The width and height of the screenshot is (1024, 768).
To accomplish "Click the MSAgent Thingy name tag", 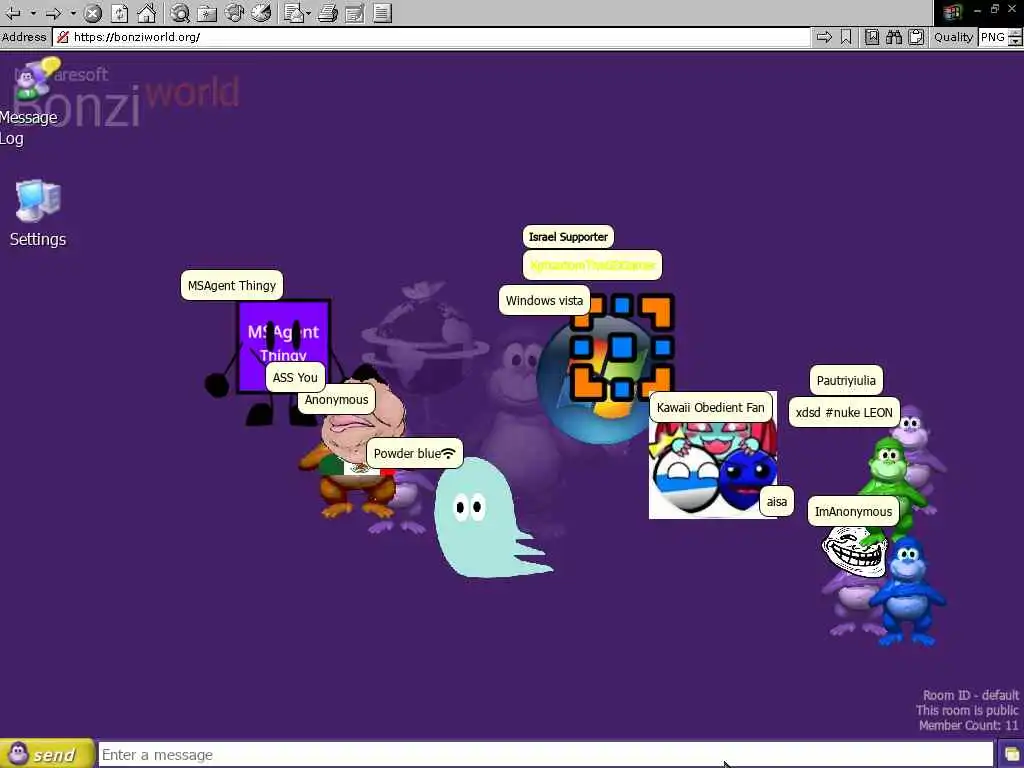I will (x=232, y=285).
